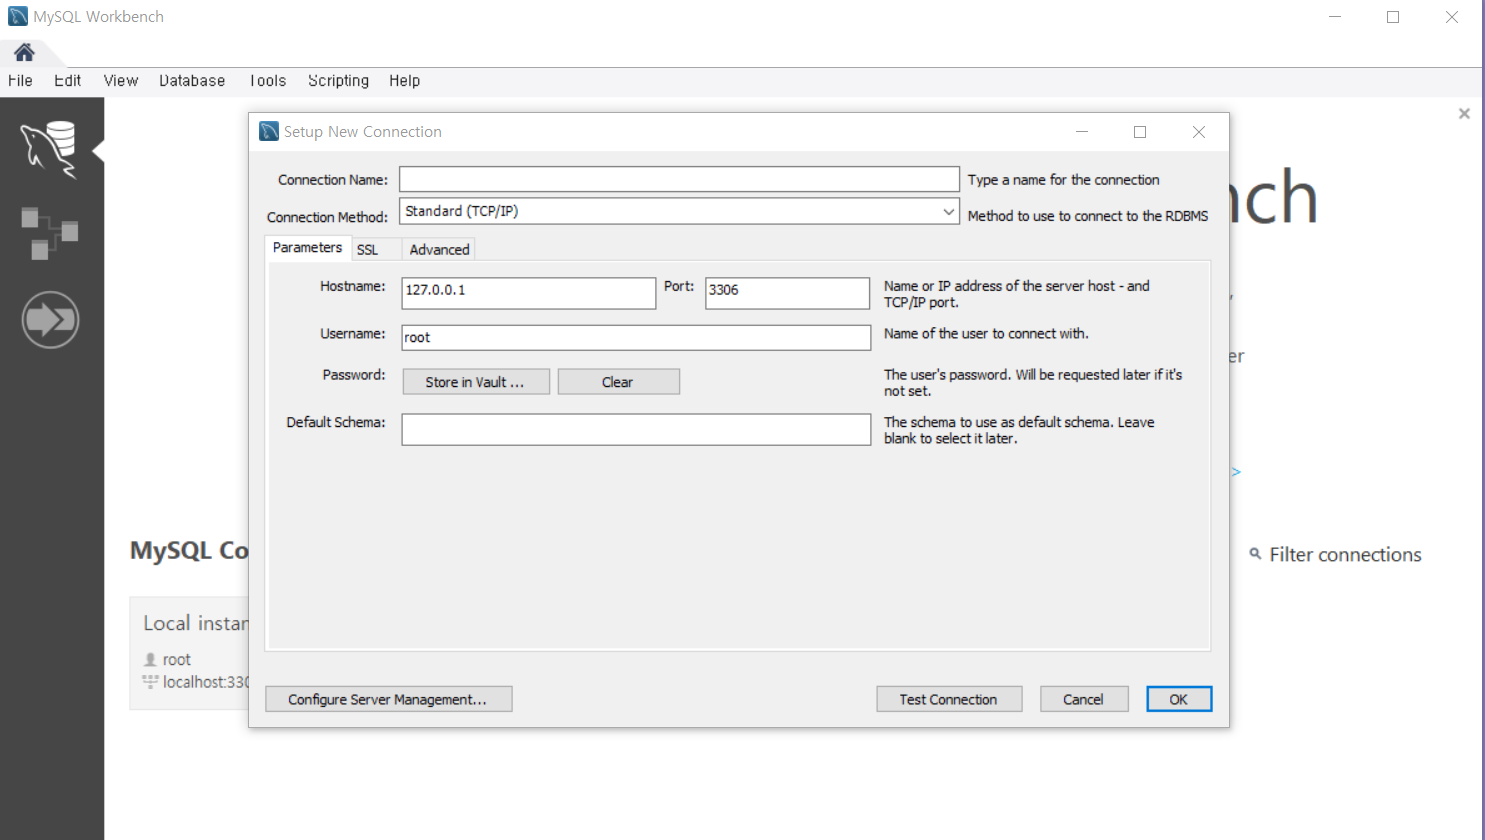Open the View menu
The image size is (1485, 840).
121,81
